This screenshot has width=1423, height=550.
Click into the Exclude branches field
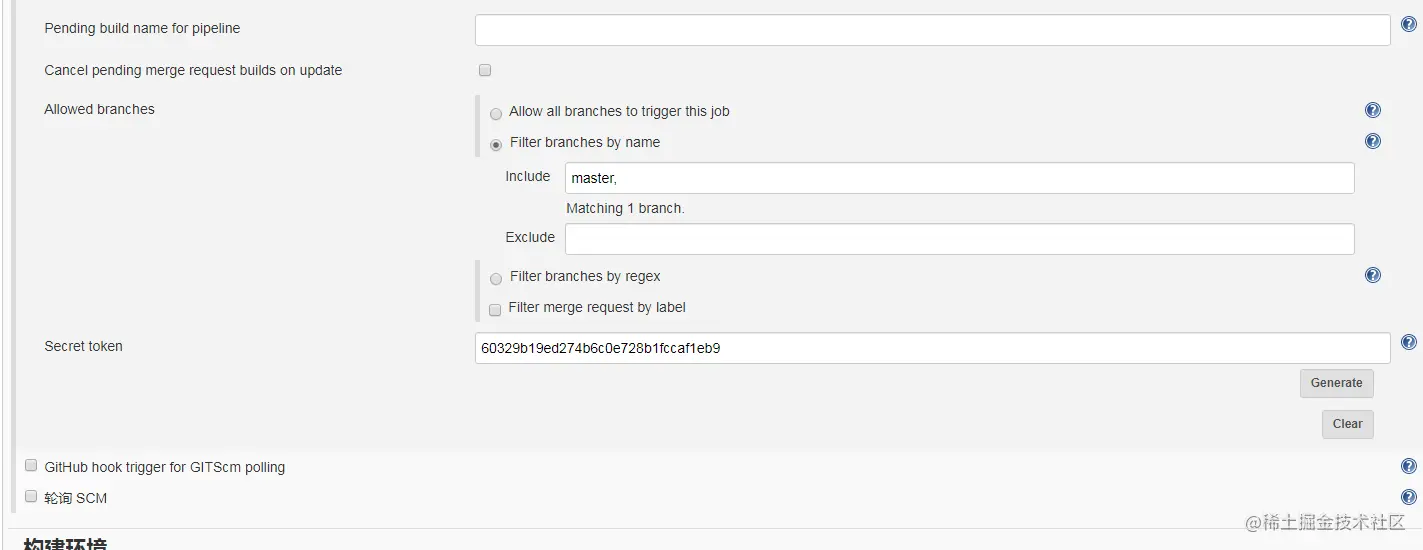(959, 239)
